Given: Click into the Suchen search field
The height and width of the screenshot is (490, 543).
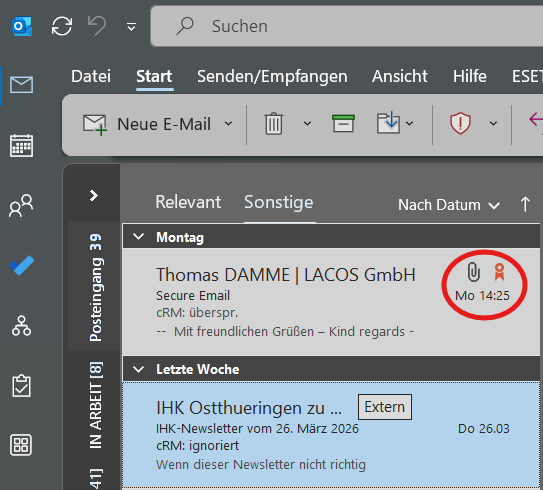Looking at the screenshot, I should click(x=346, y=26).
